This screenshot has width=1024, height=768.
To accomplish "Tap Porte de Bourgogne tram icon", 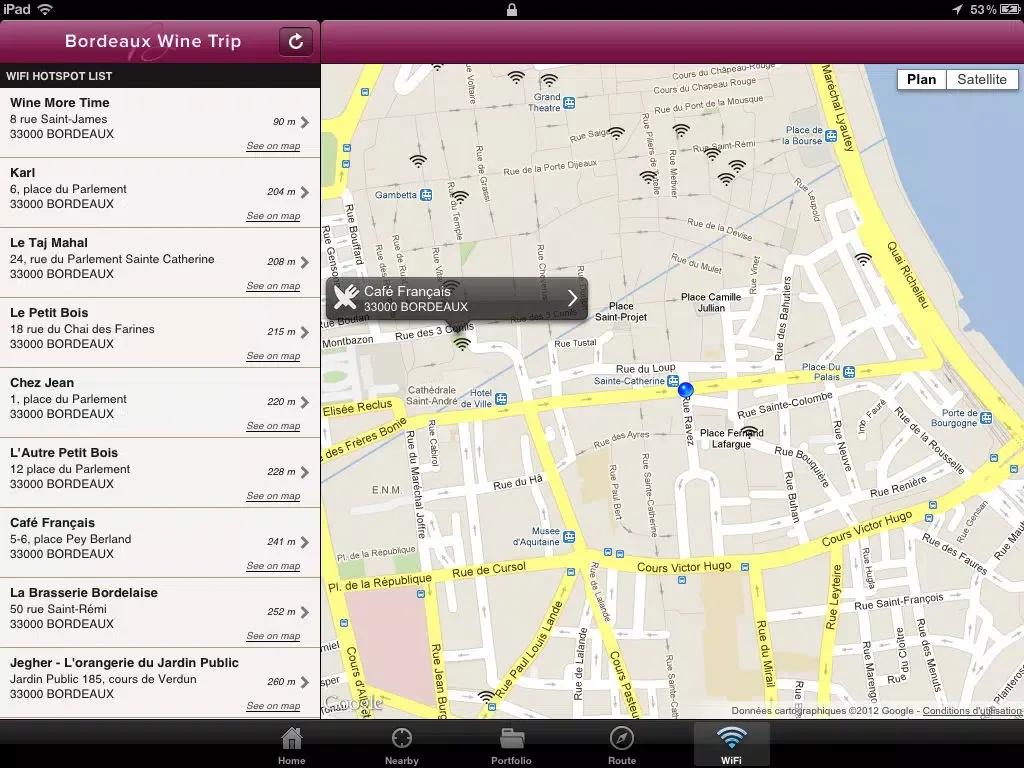I will click(986, 418).
